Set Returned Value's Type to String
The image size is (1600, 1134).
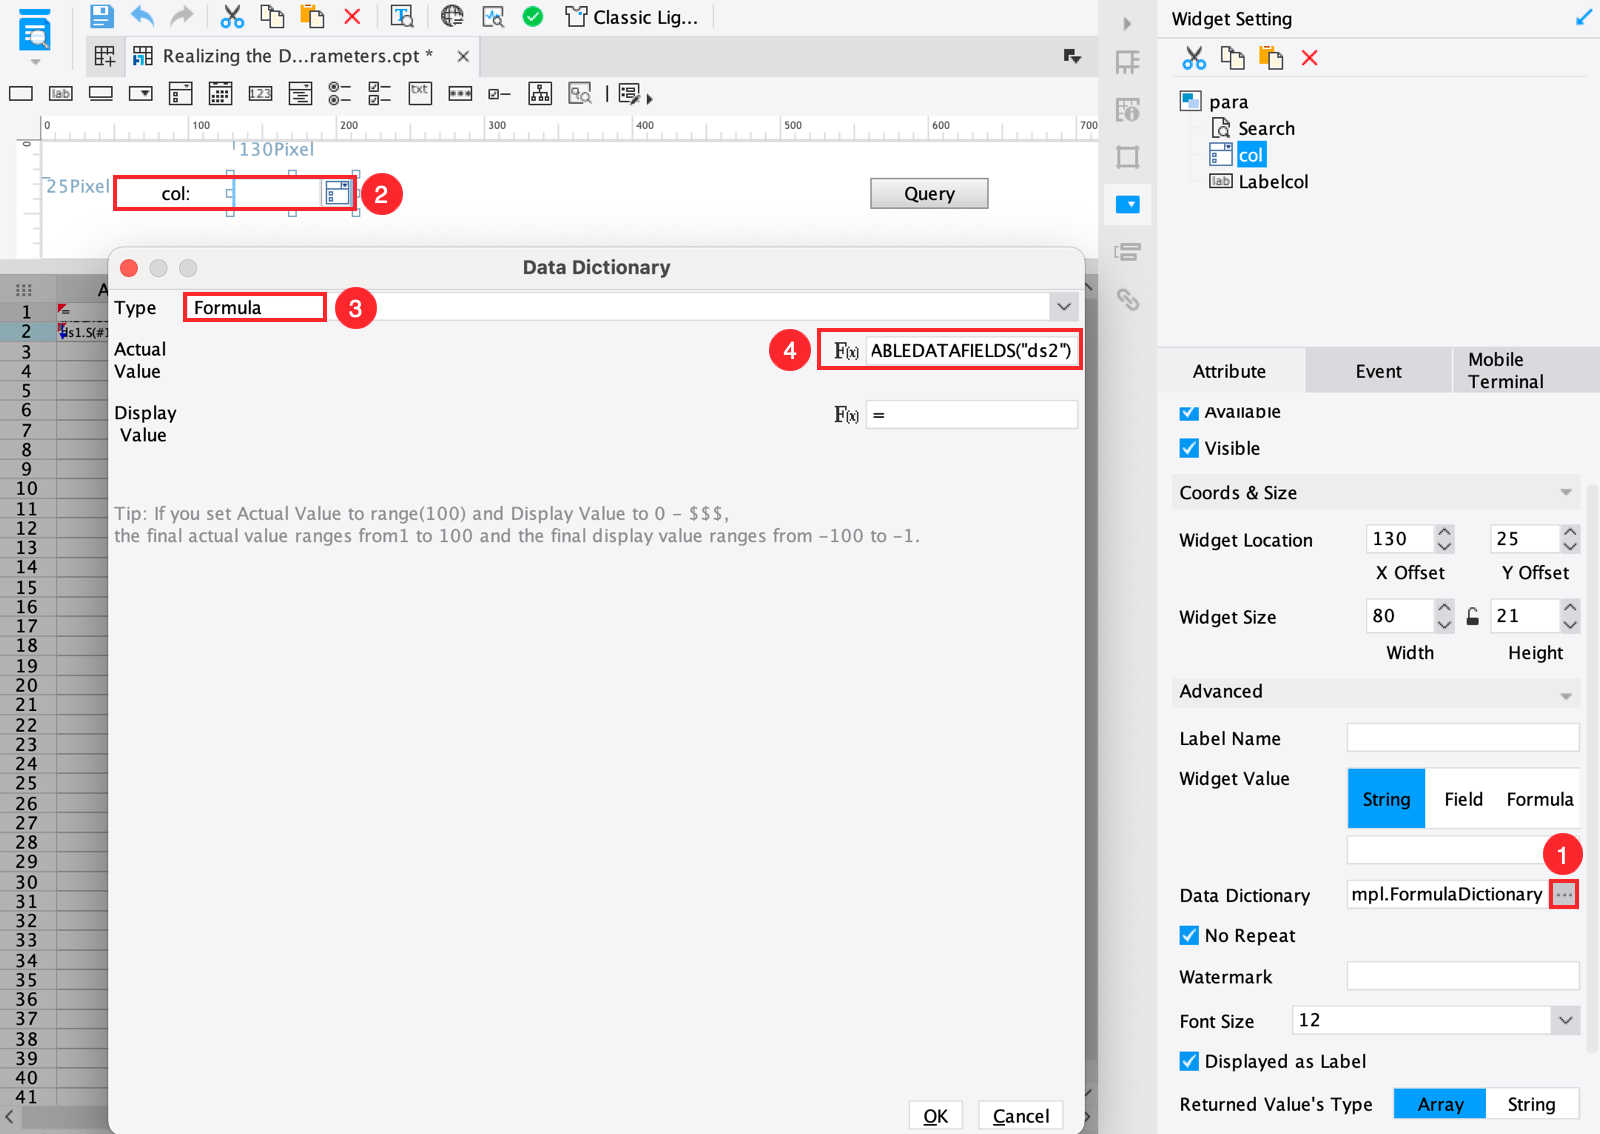[1532, 1104]
